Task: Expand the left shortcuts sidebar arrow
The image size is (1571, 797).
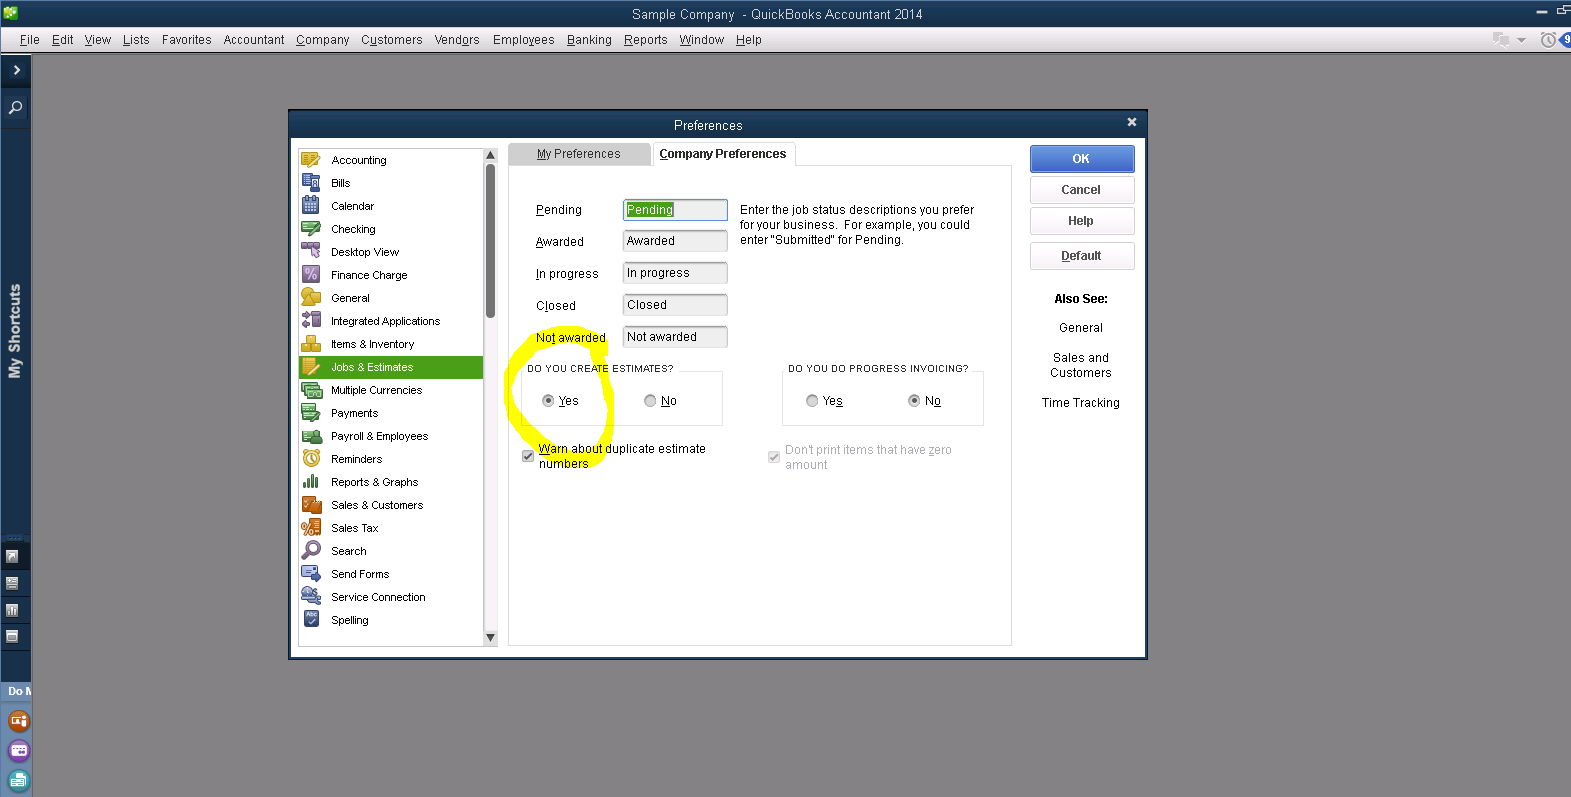Action: 16,70
